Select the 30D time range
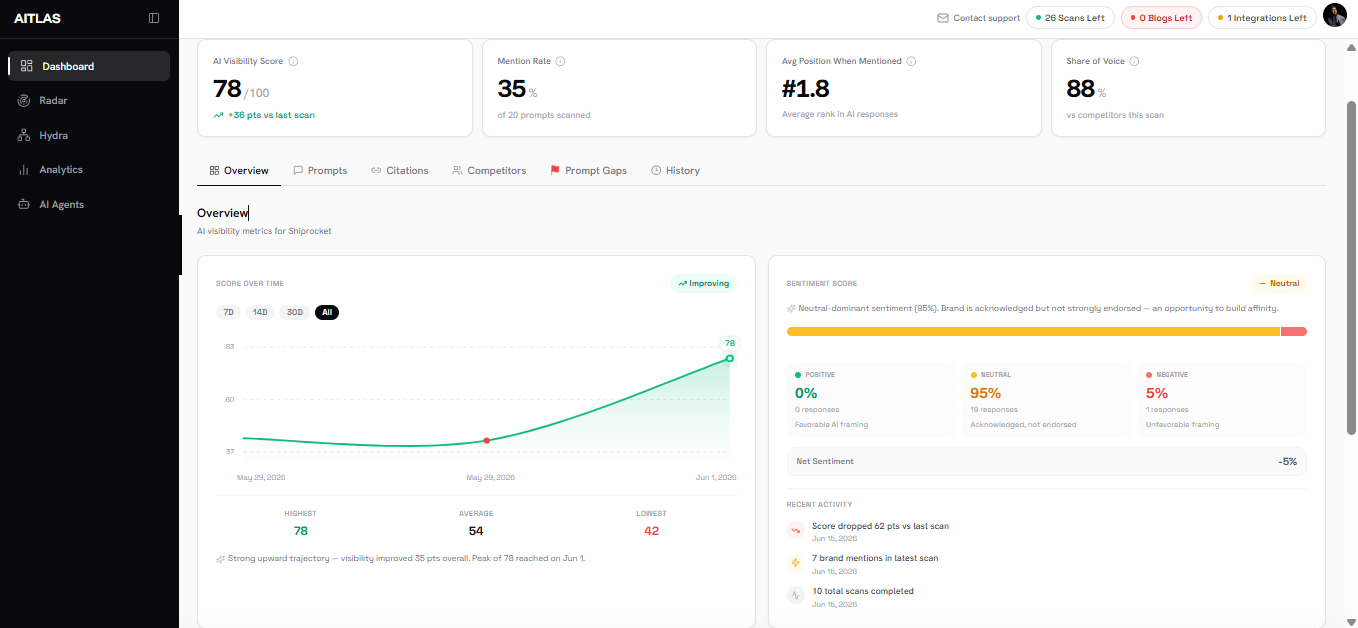Viewport: 1358px width, 628px height. 295,312
